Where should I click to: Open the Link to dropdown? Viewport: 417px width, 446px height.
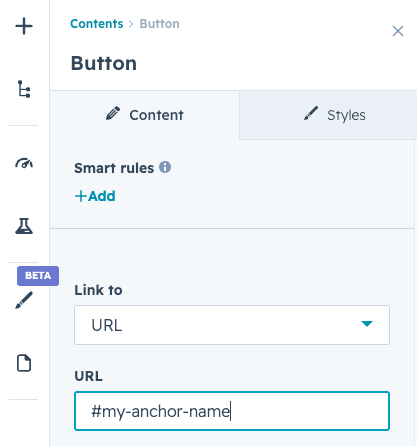pos(232,325)
